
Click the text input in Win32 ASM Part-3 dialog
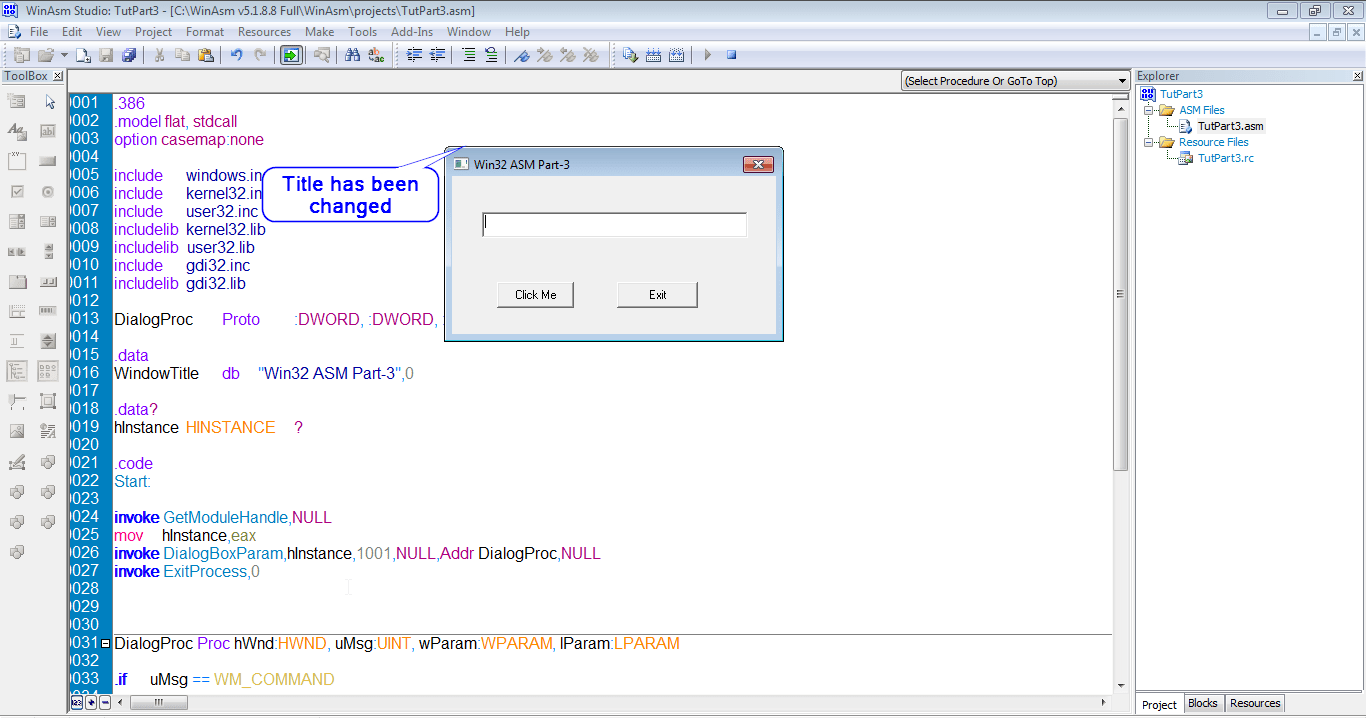click(x=614, y=225)
